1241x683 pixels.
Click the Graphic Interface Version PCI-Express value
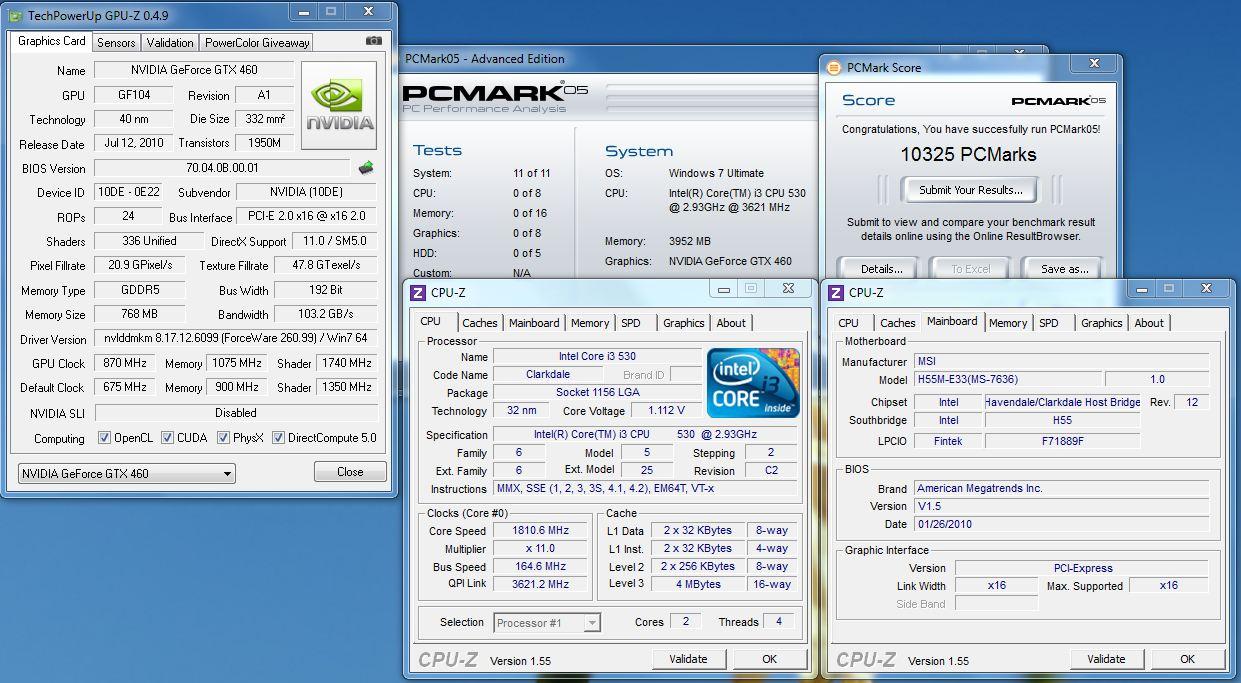[1081, 568]
